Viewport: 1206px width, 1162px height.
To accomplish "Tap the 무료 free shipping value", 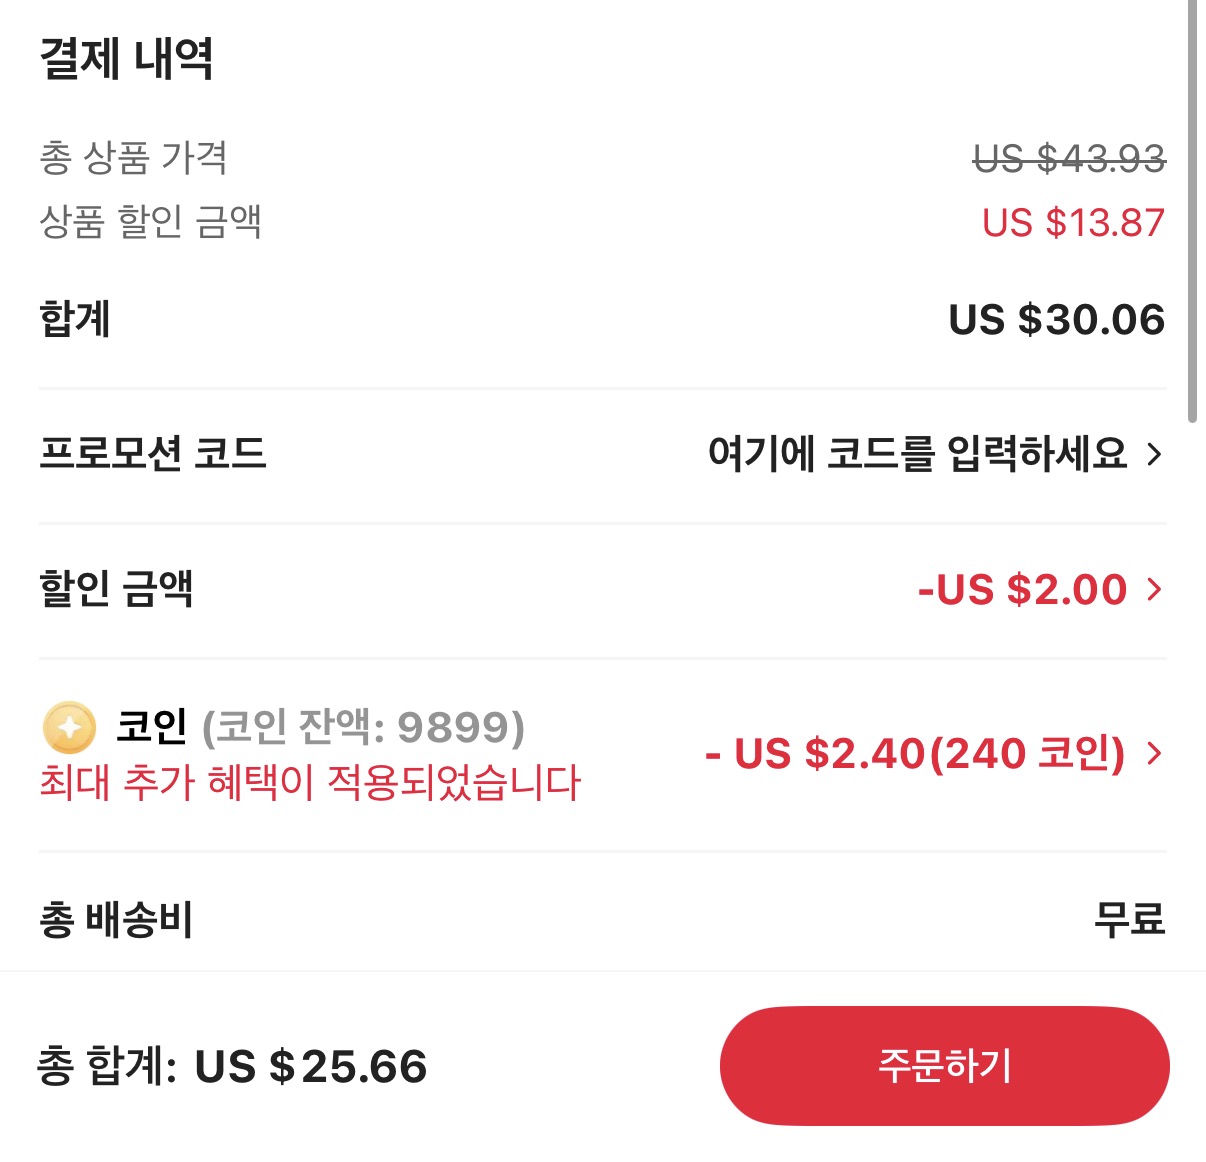I will pos(1129,919).
